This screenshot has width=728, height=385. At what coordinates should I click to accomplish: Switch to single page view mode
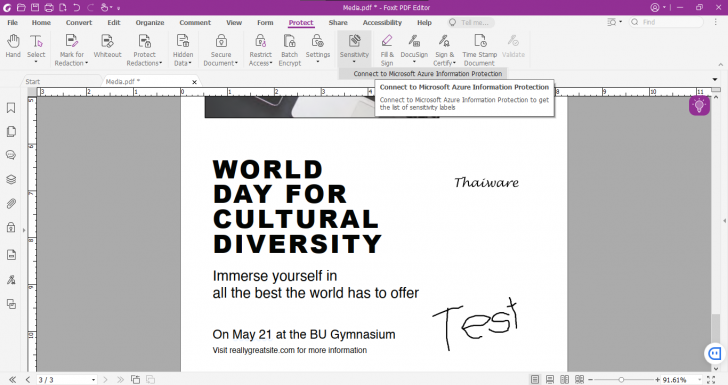535,379
